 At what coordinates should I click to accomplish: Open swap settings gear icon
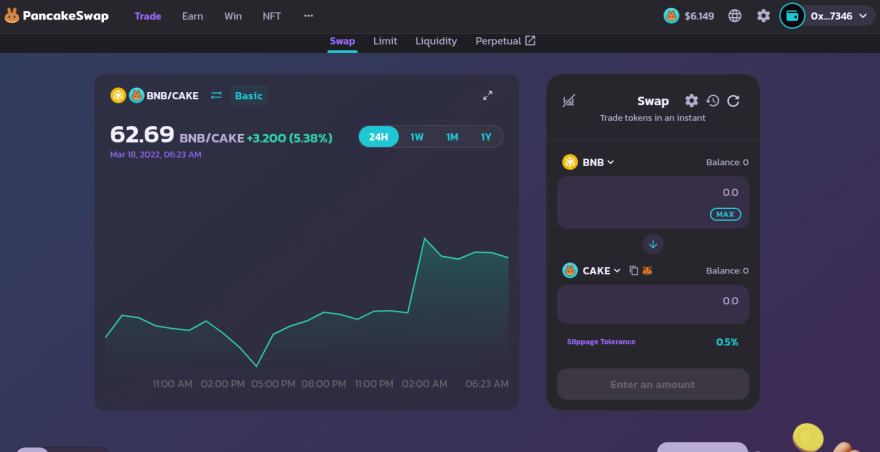[691, 101]
